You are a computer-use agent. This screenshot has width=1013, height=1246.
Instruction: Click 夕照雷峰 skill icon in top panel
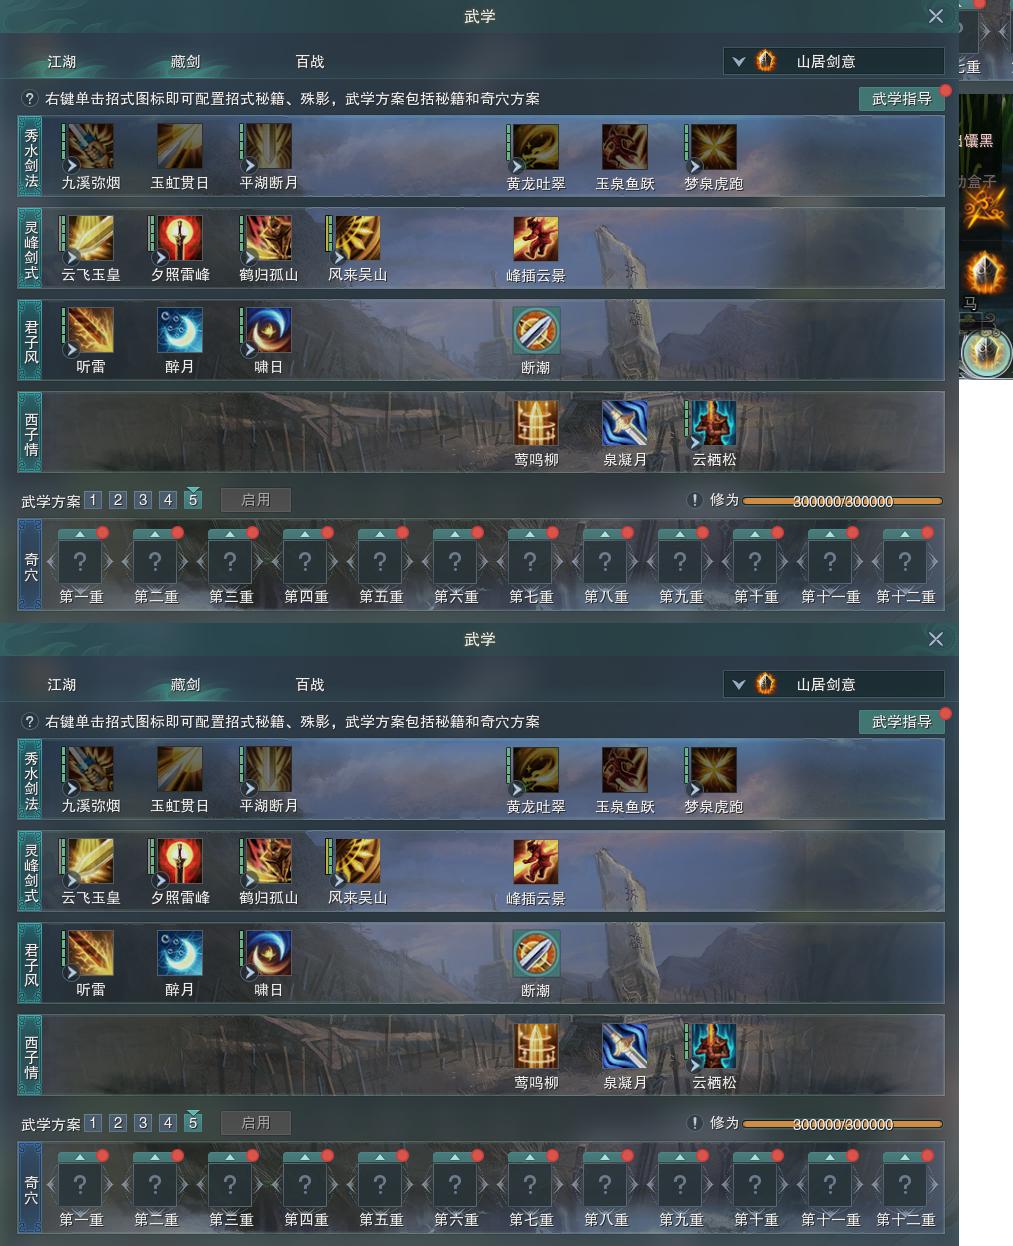[x=180, y=239]
